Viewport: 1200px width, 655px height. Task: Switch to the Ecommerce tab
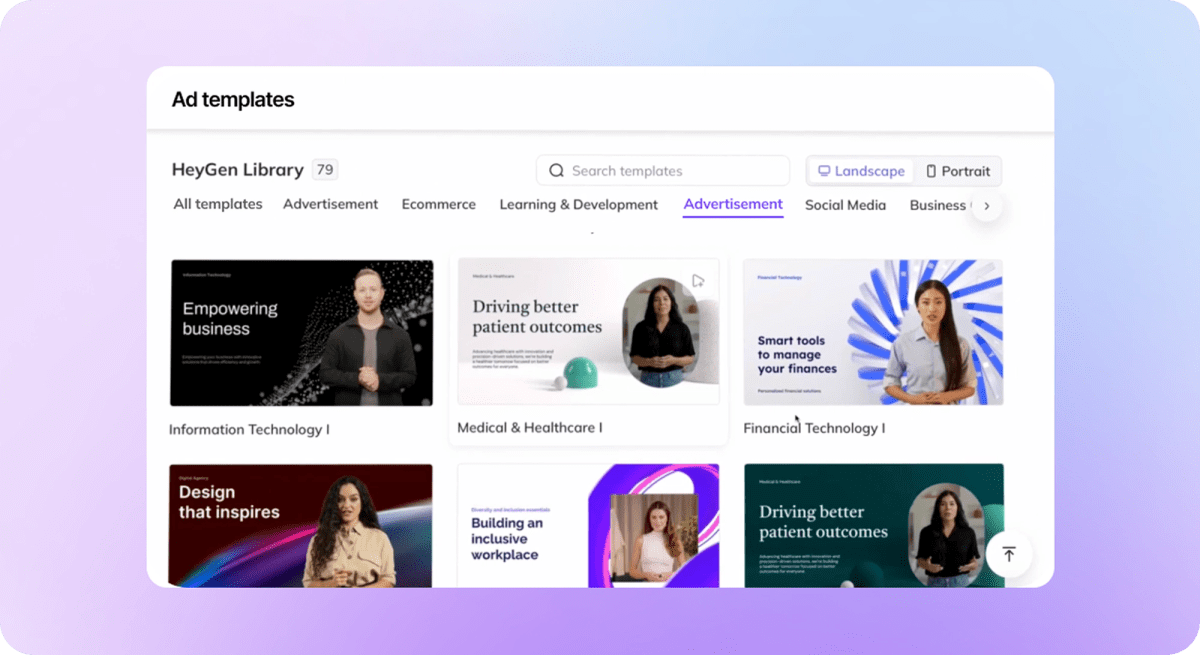click(x=438, y=204)
